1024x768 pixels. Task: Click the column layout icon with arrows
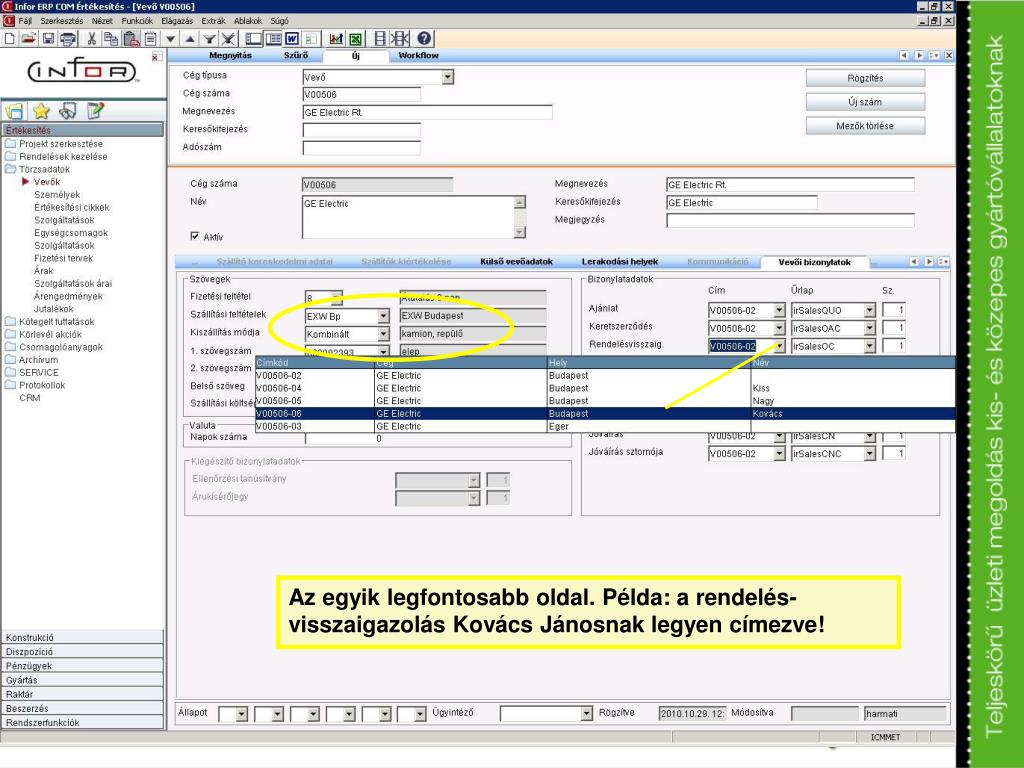[400, 39]
